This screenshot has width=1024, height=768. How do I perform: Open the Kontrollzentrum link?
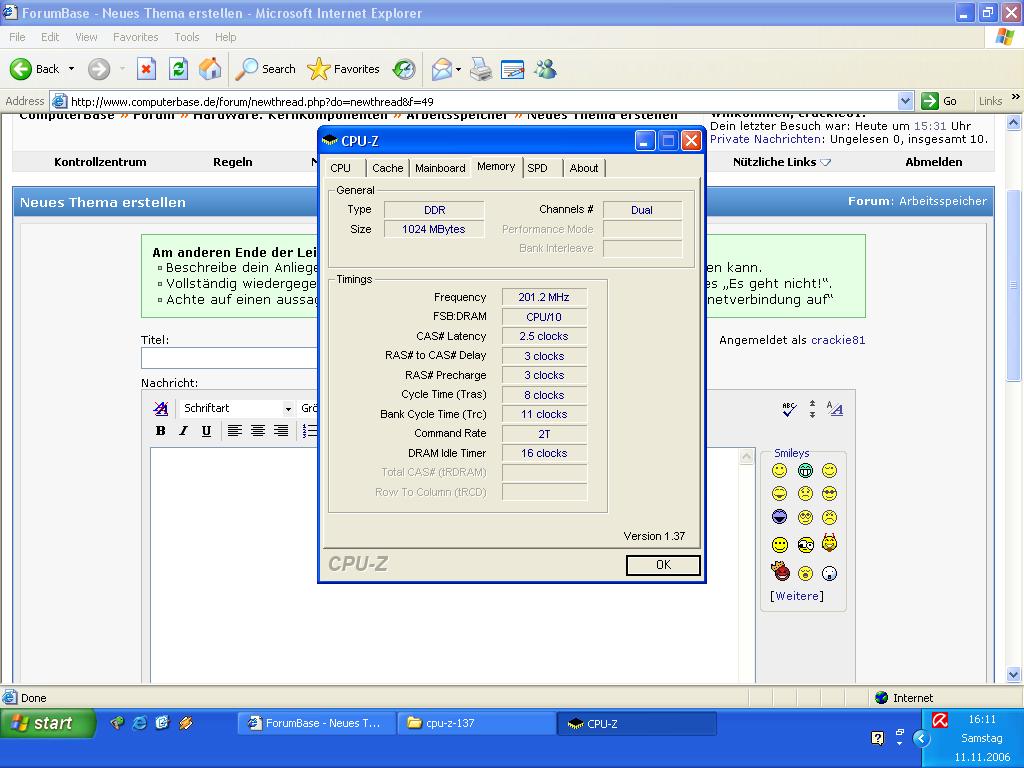(100, 162)
